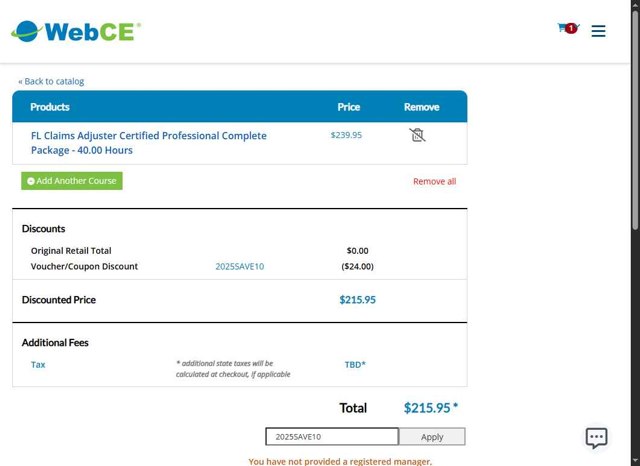Click the Discounted Price $215.95 amount
Screen dimensions: 640x466
tap(357, 300)
